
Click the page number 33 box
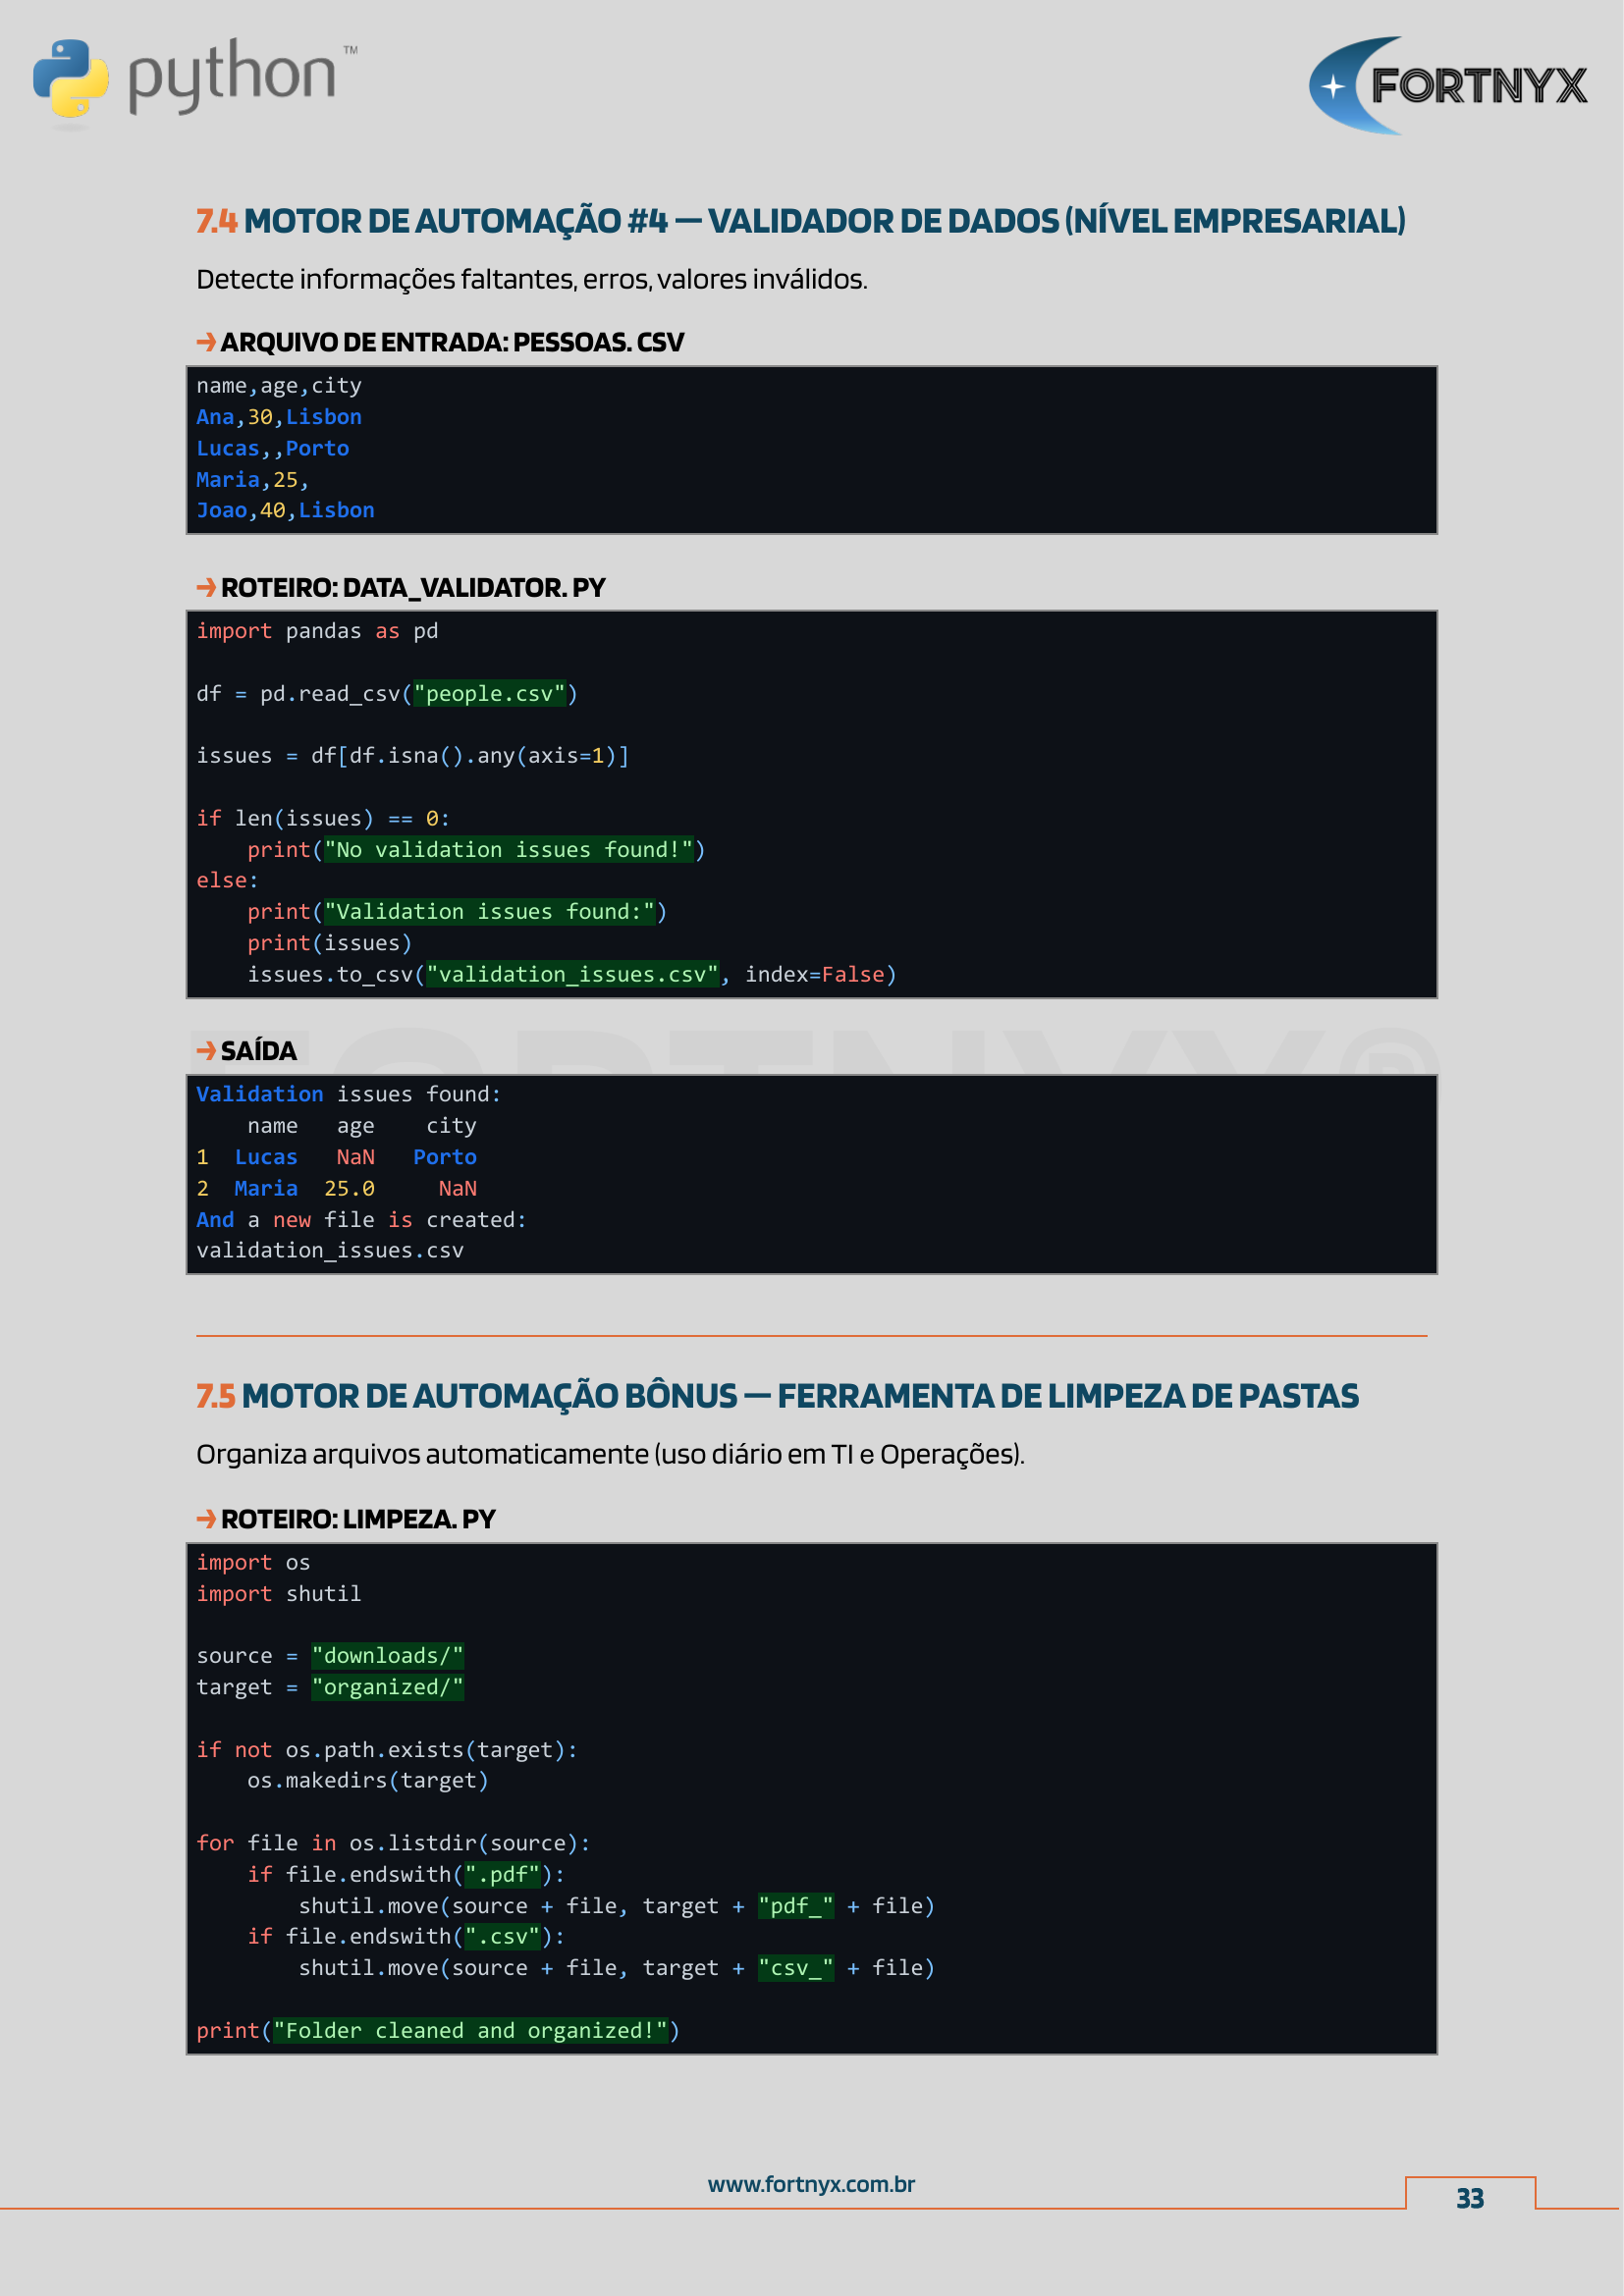click(1469, 2198)
